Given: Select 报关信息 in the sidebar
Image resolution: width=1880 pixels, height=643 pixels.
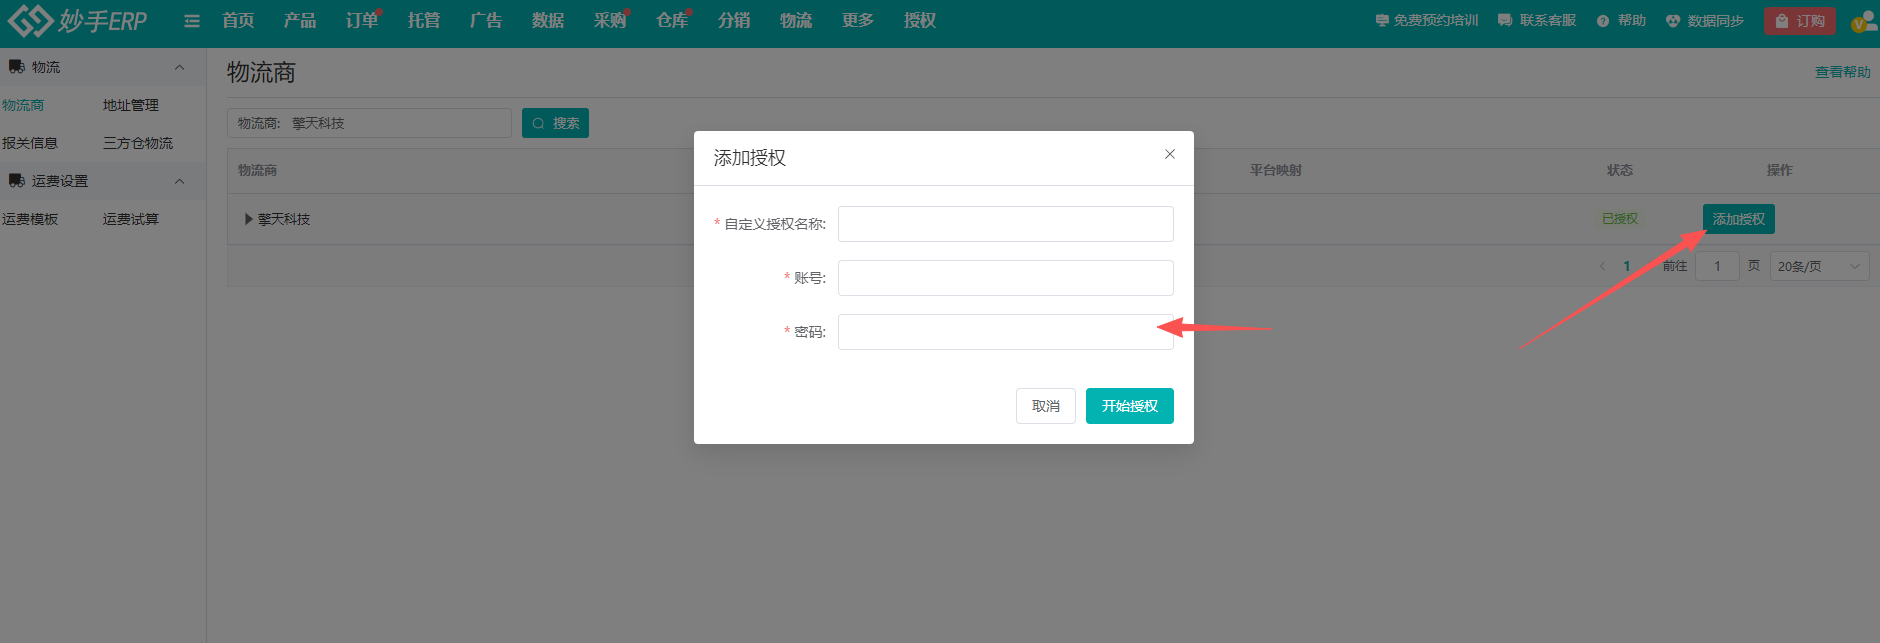Looking at the screenshot, I should pyautogui.click(x=30, y=143).
